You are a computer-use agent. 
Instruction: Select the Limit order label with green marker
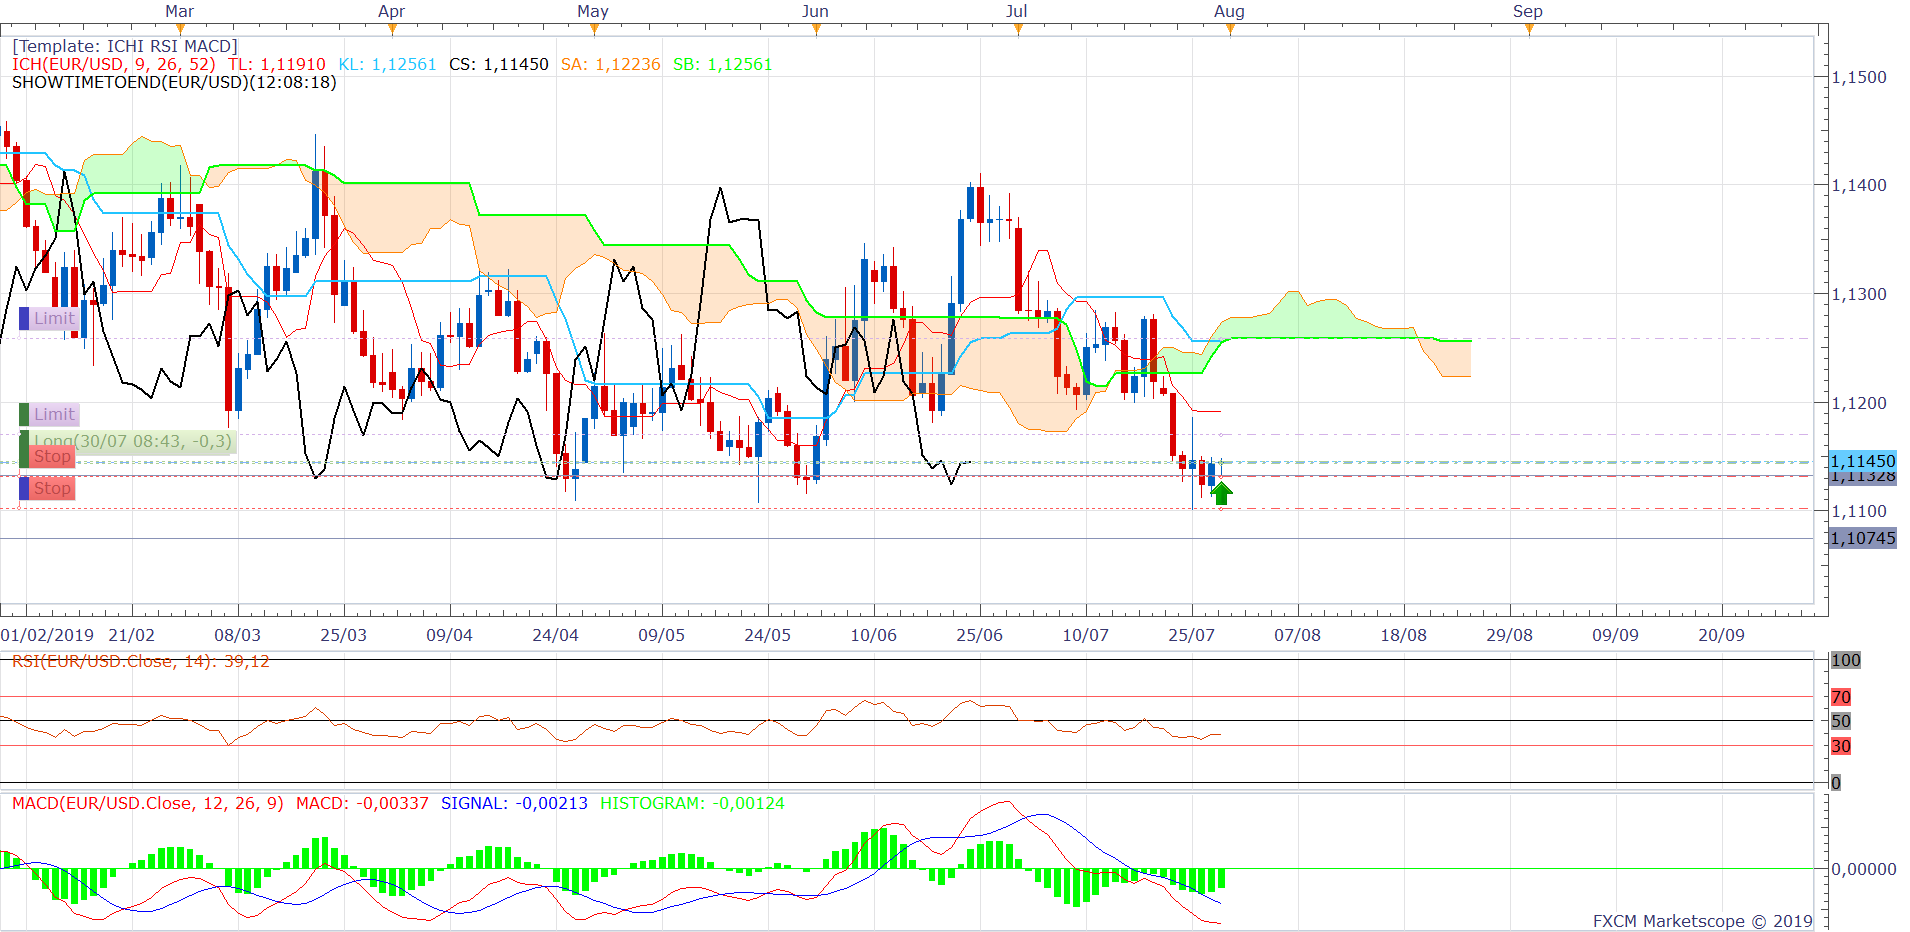point(48,415)
